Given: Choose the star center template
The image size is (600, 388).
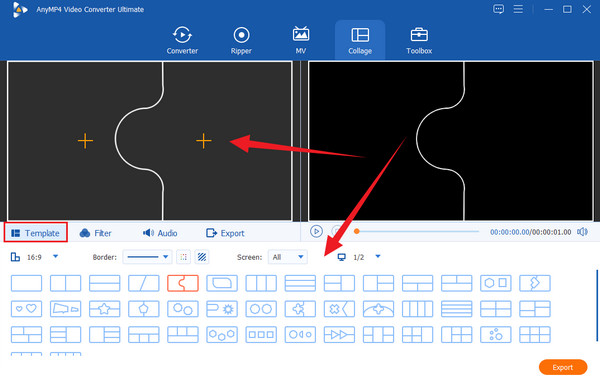Looking at the screenshot, I should (104, 309).
